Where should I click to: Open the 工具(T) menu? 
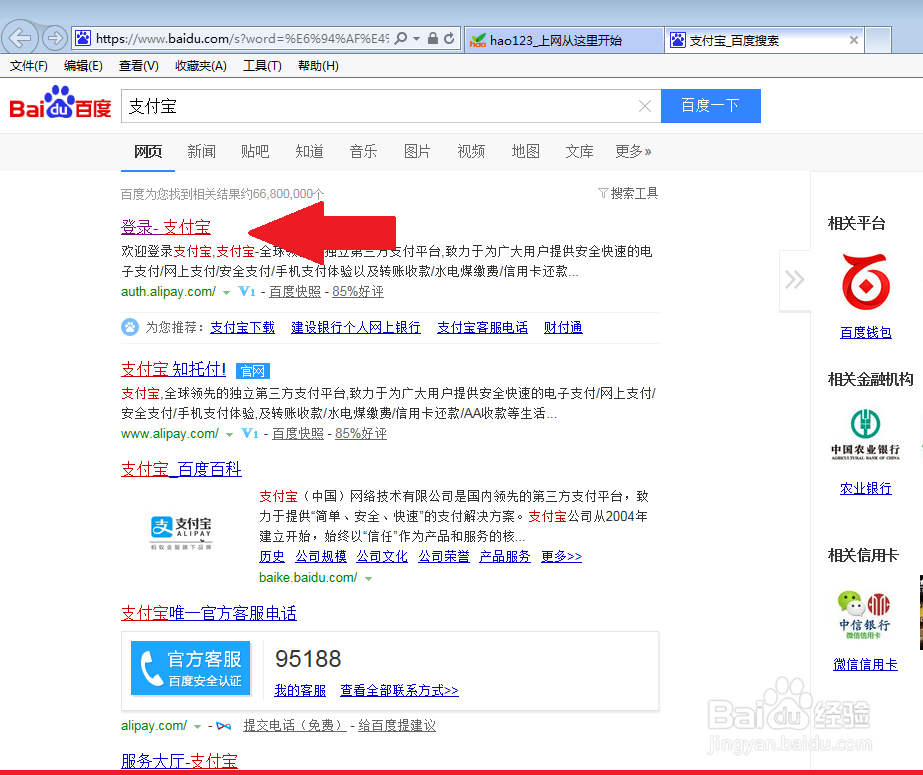(x=263, y=66)
